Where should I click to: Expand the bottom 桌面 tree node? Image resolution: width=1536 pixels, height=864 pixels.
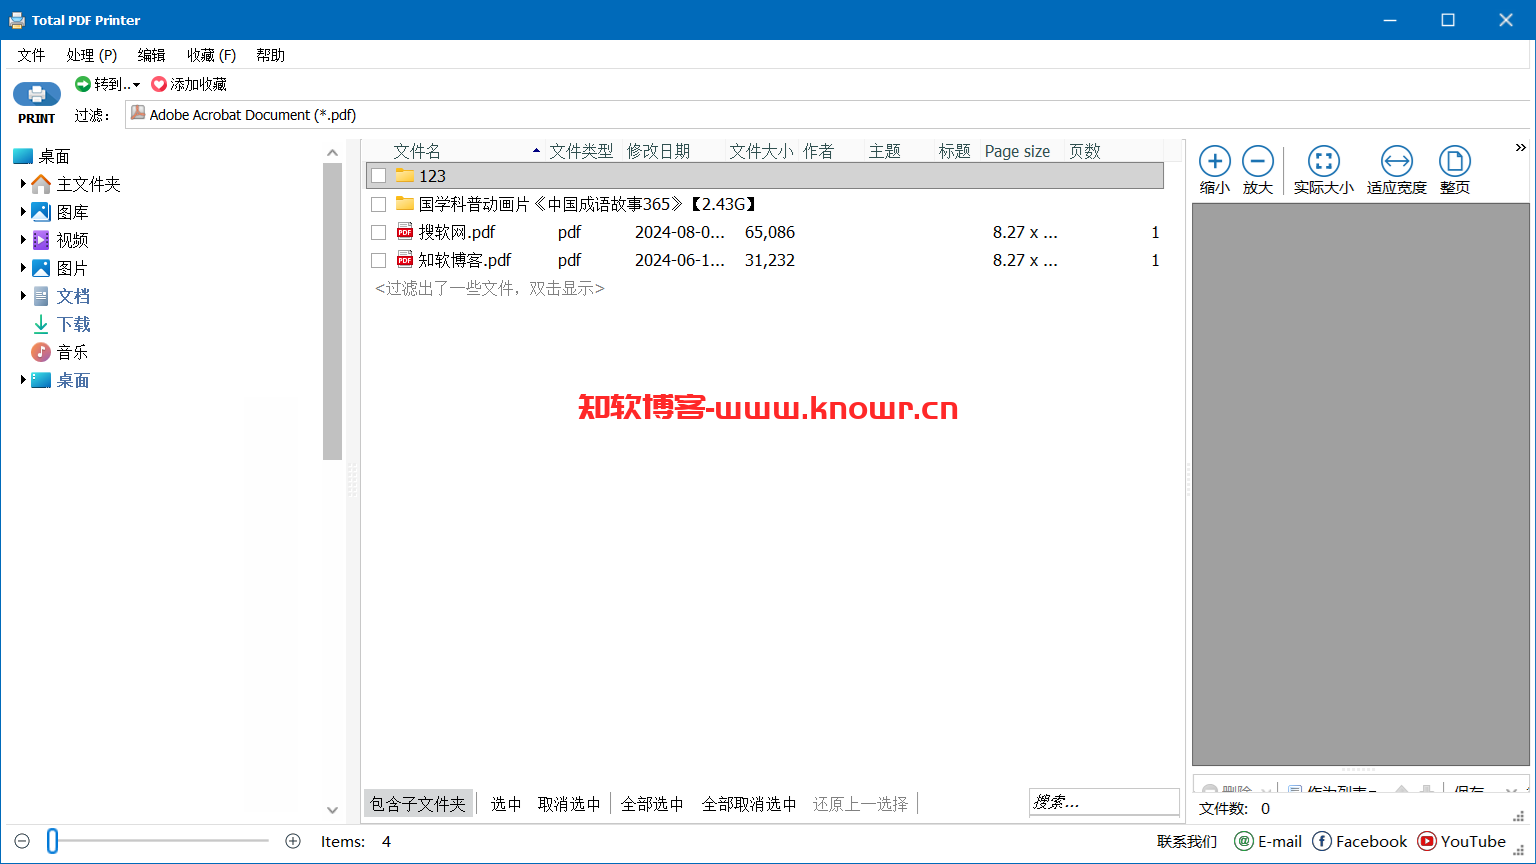[23, 380]
